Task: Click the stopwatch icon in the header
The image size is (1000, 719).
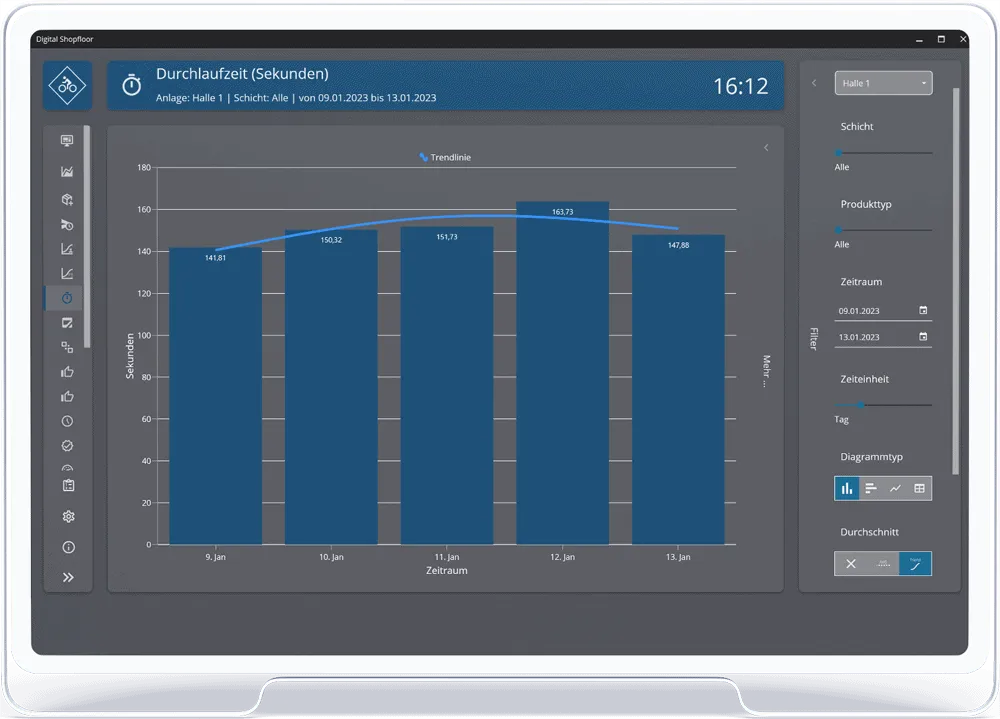Action: (131, 85)
